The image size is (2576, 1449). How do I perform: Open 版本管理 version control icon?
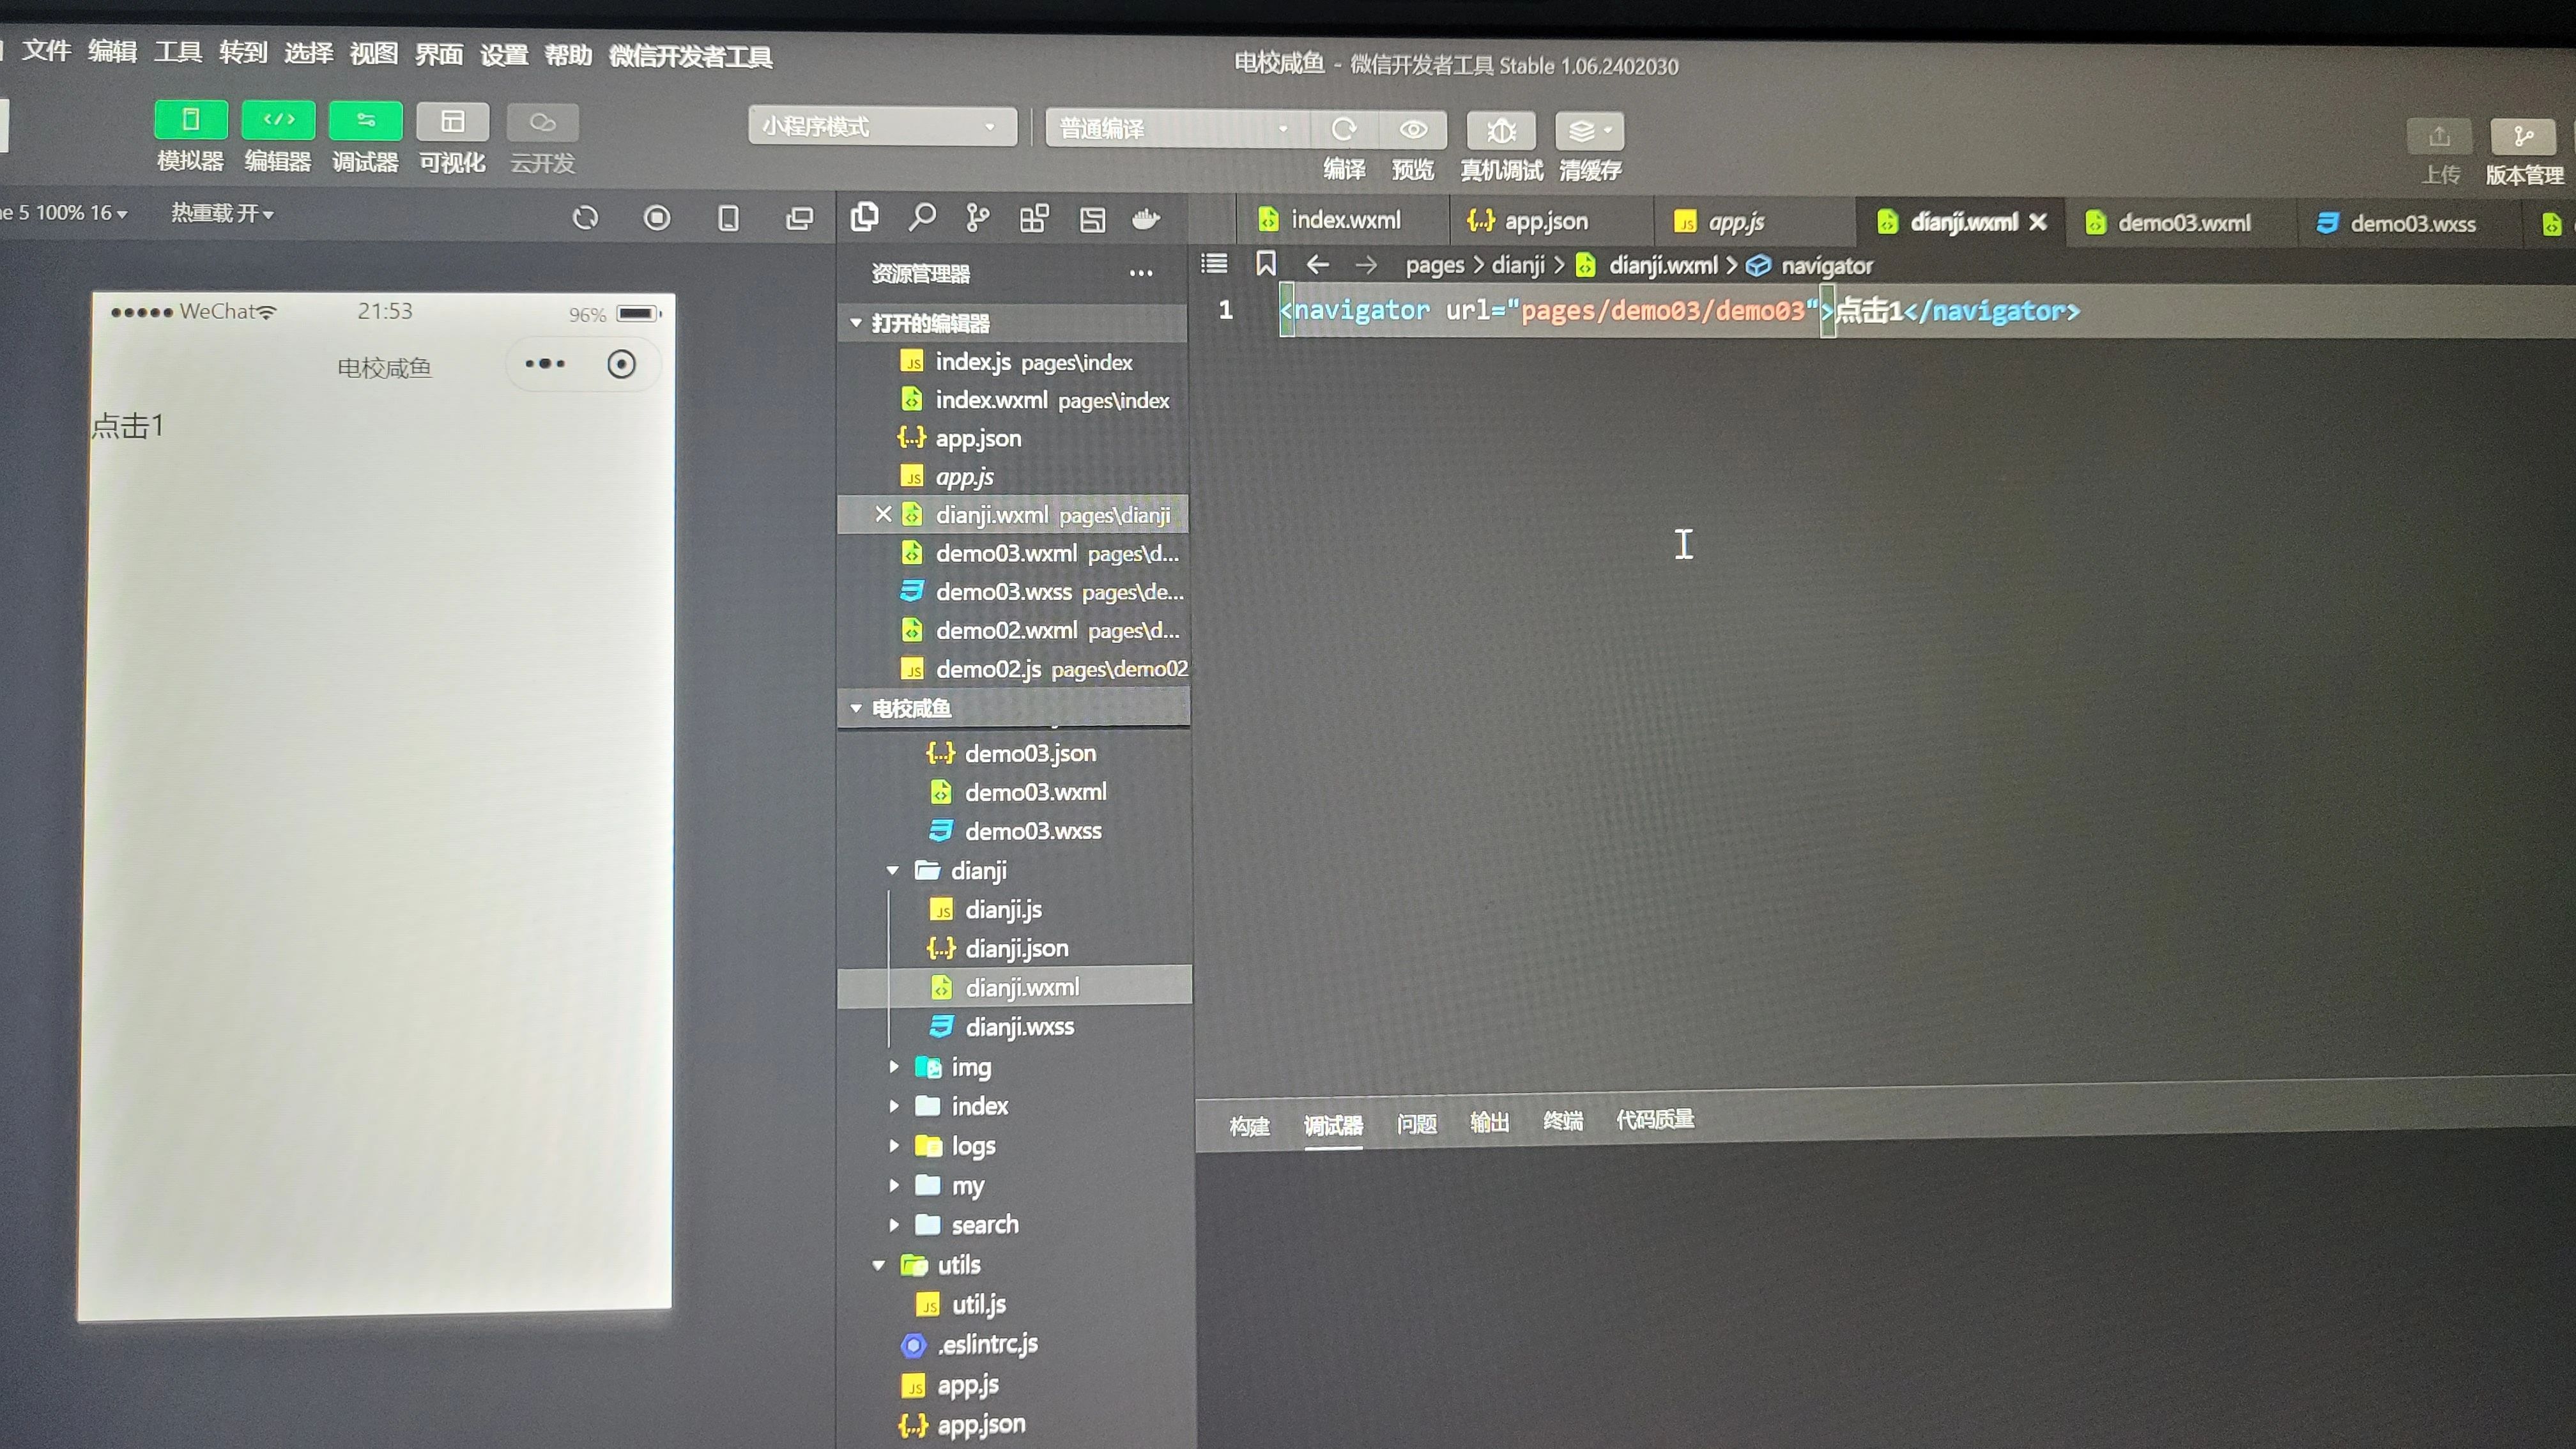[2523, 137]
